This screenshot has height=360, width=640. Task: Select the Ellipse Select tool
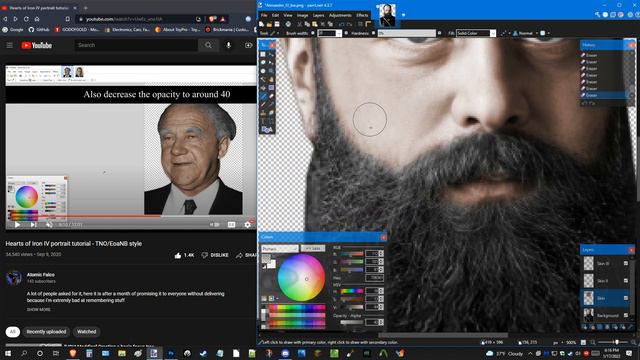[263, 71]
